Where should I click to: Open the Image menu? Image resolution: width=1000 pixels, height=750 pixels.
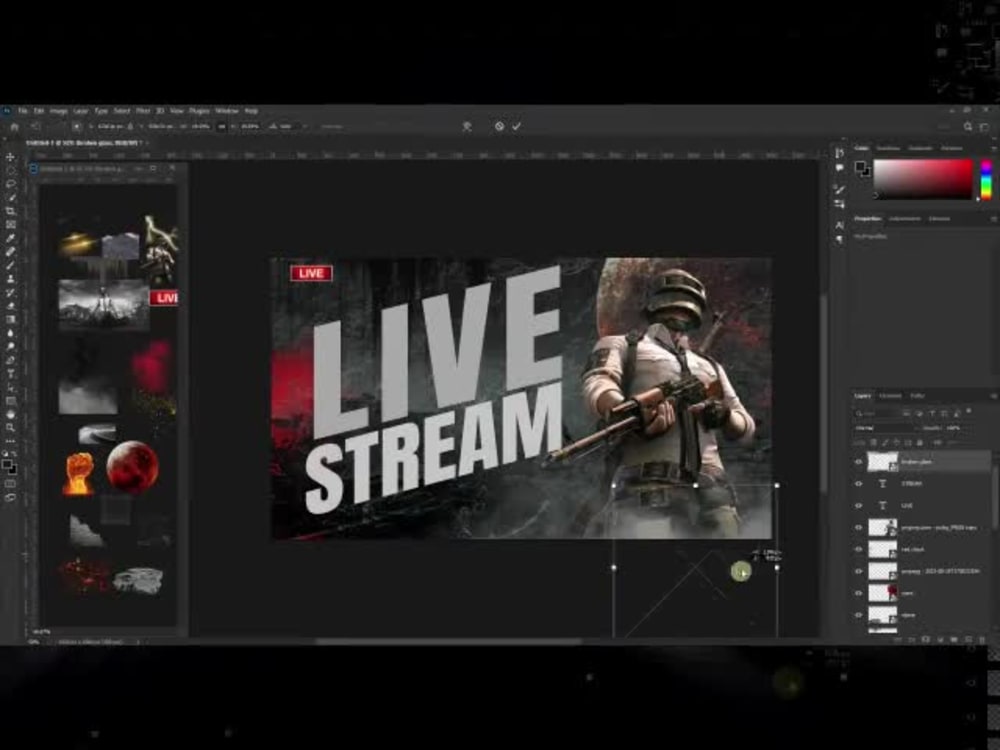(58, 111)
